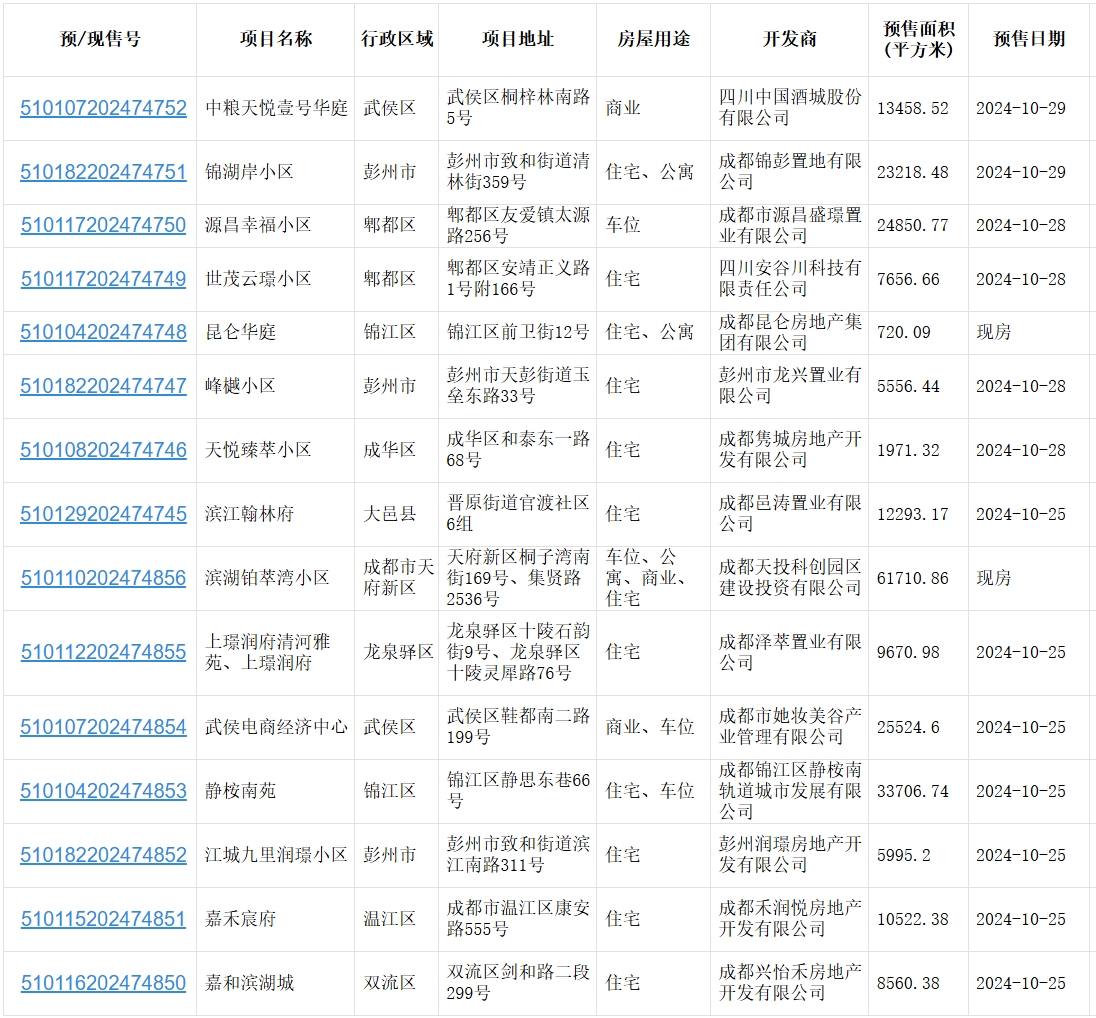This screenshot has width=1096, height=1018.
Task: Click presale number 510112202474855
Action: coord(103,652)
